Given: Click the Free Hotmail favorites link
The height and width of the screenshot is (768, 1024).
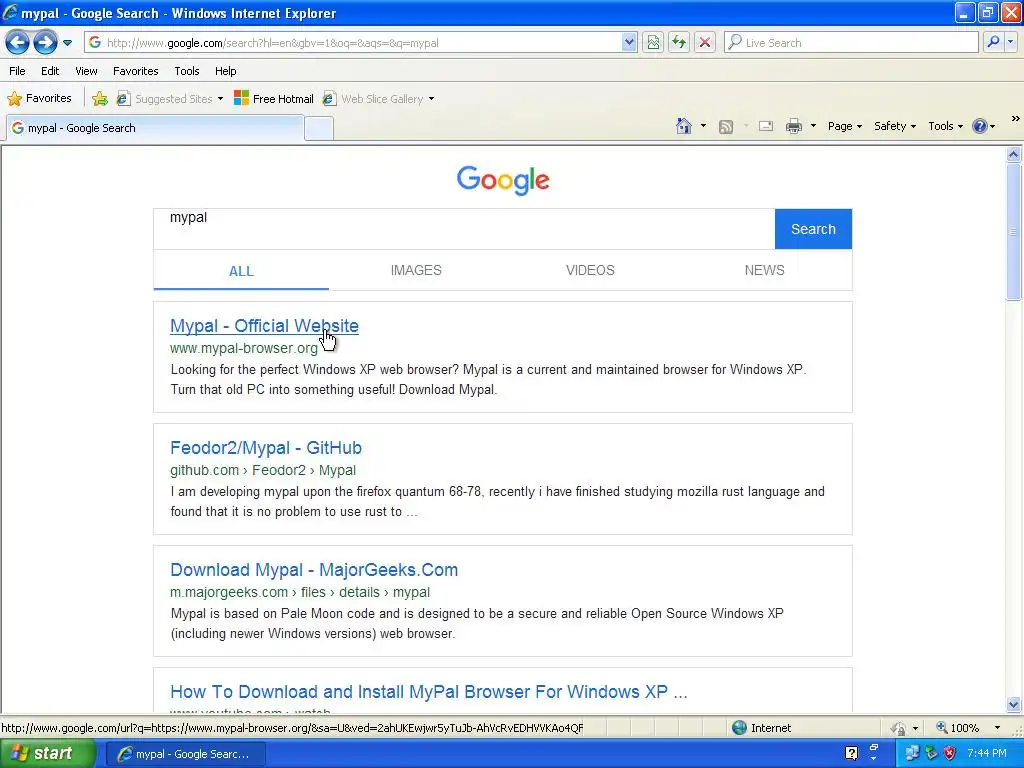Looking at the screenshot, I should pyautogui.click(x=274, y=99).
